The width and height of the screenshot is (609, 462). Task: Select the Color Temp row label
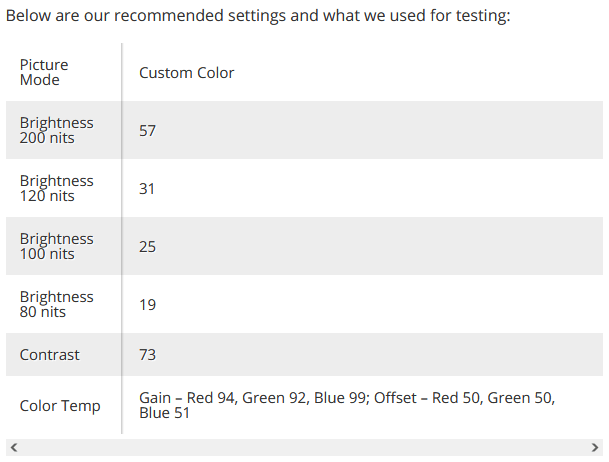tap(60, 406)
